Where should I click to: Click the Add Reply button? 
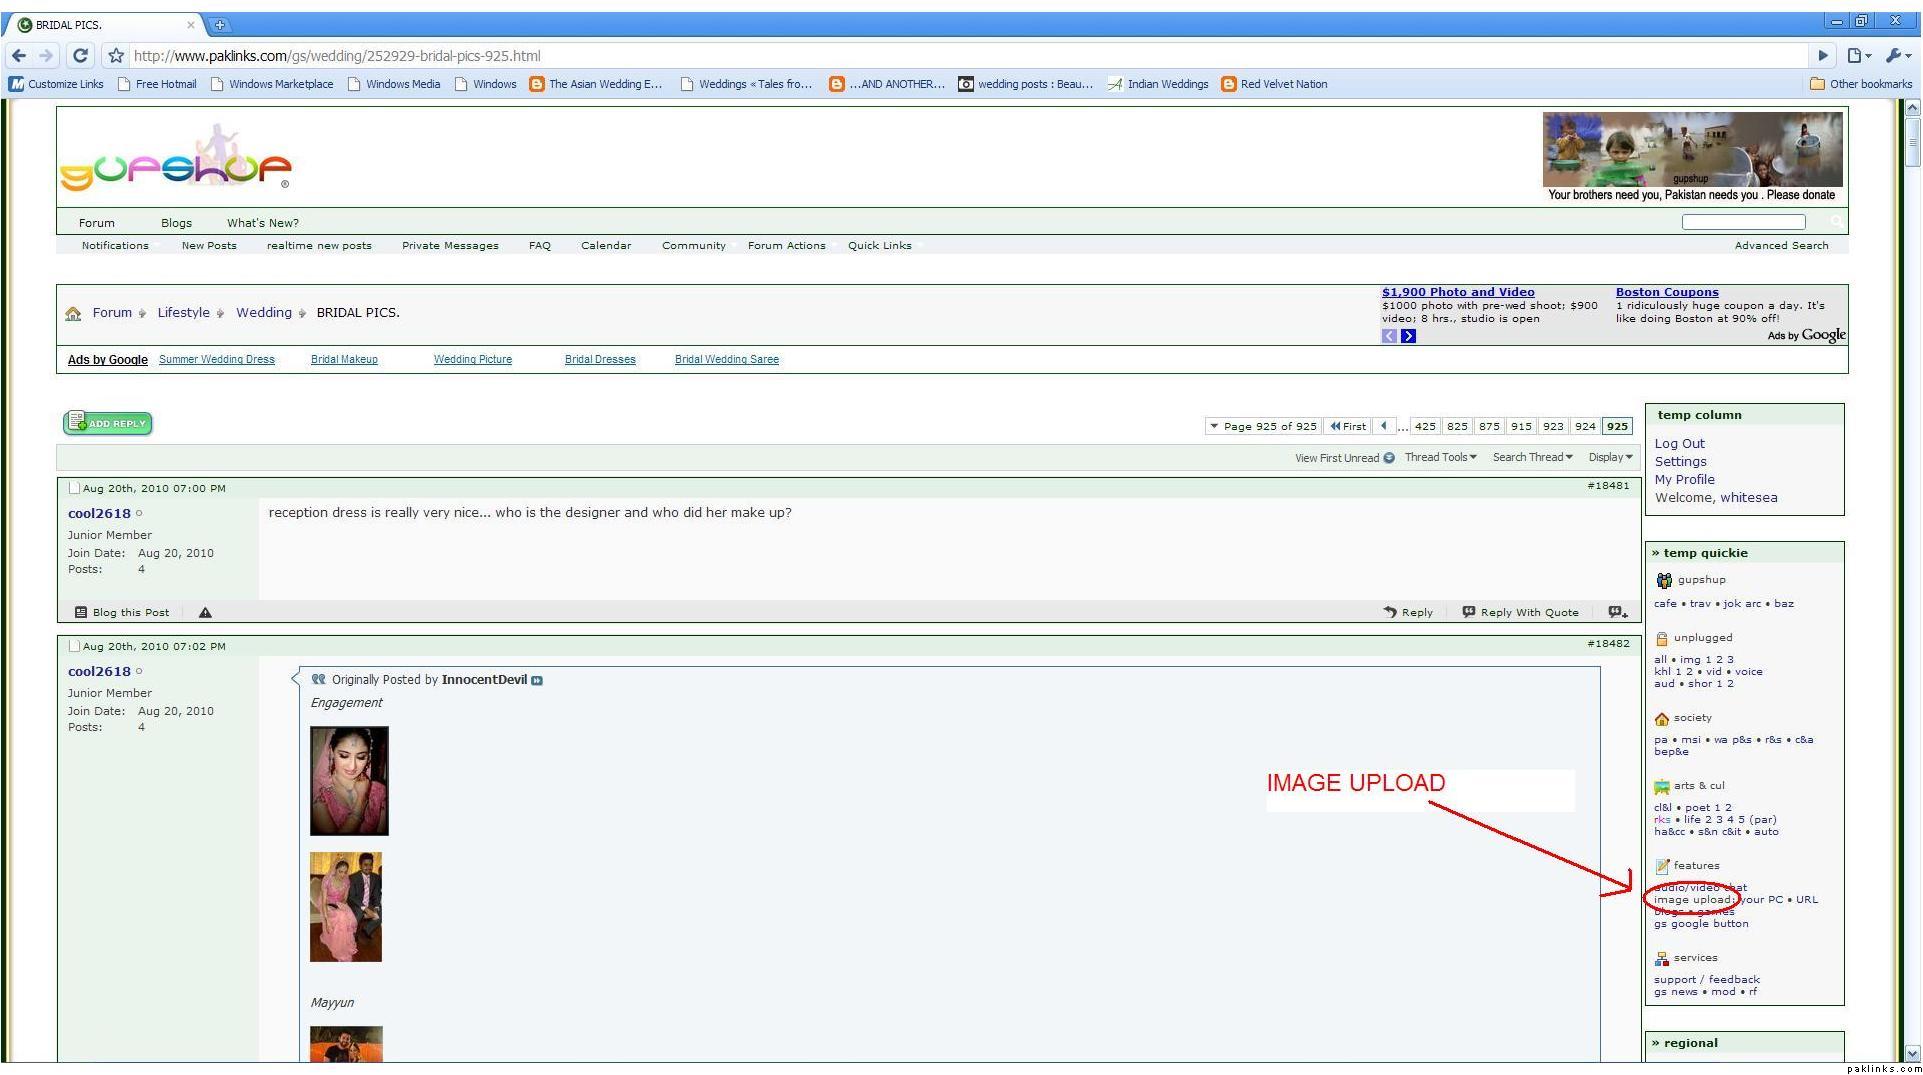pos(108,424)
